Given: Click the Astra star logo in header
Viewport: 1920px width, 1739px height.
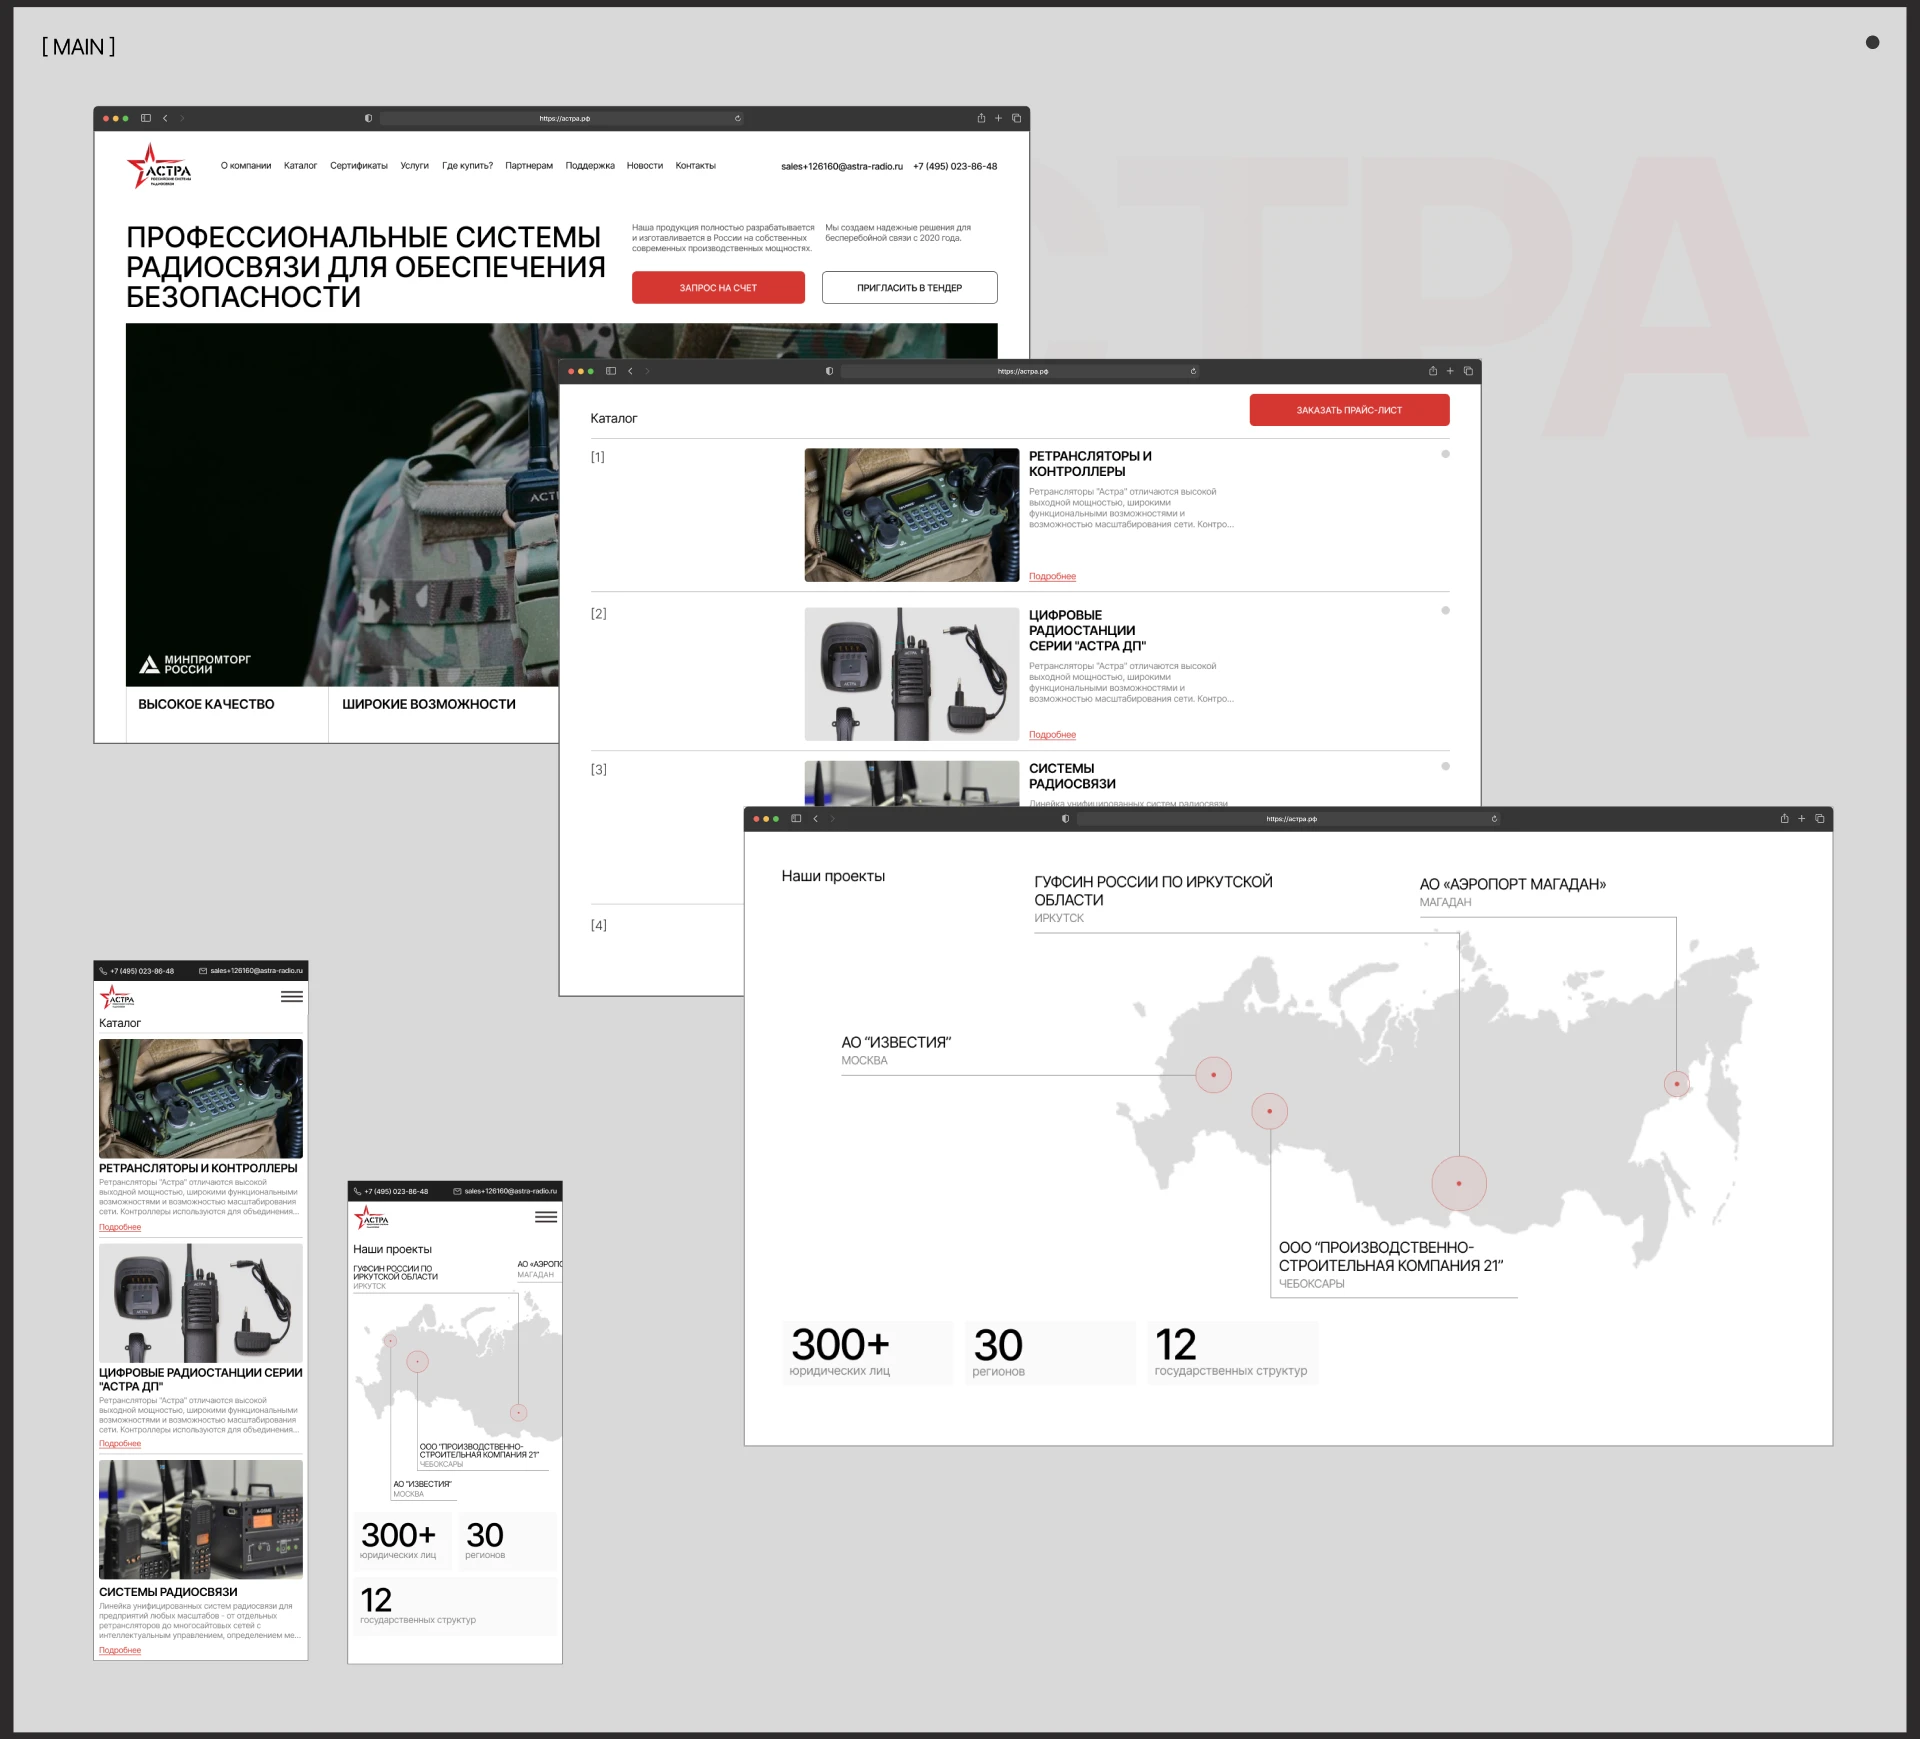Looking at the screenshot, I should coord(158,166).
